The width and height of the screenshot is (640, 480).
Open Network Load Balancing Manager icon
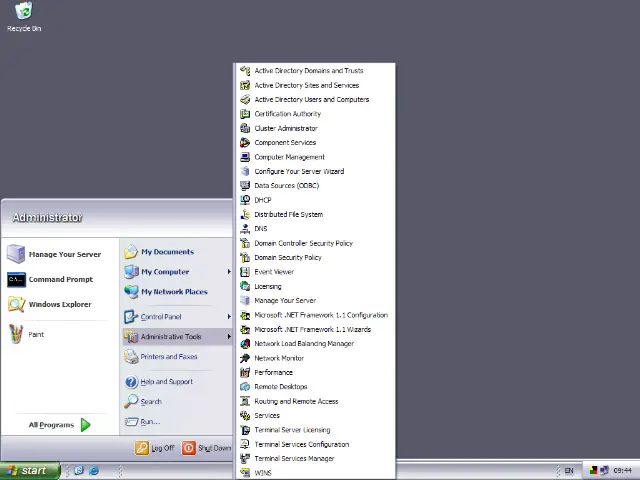point(245,344)
